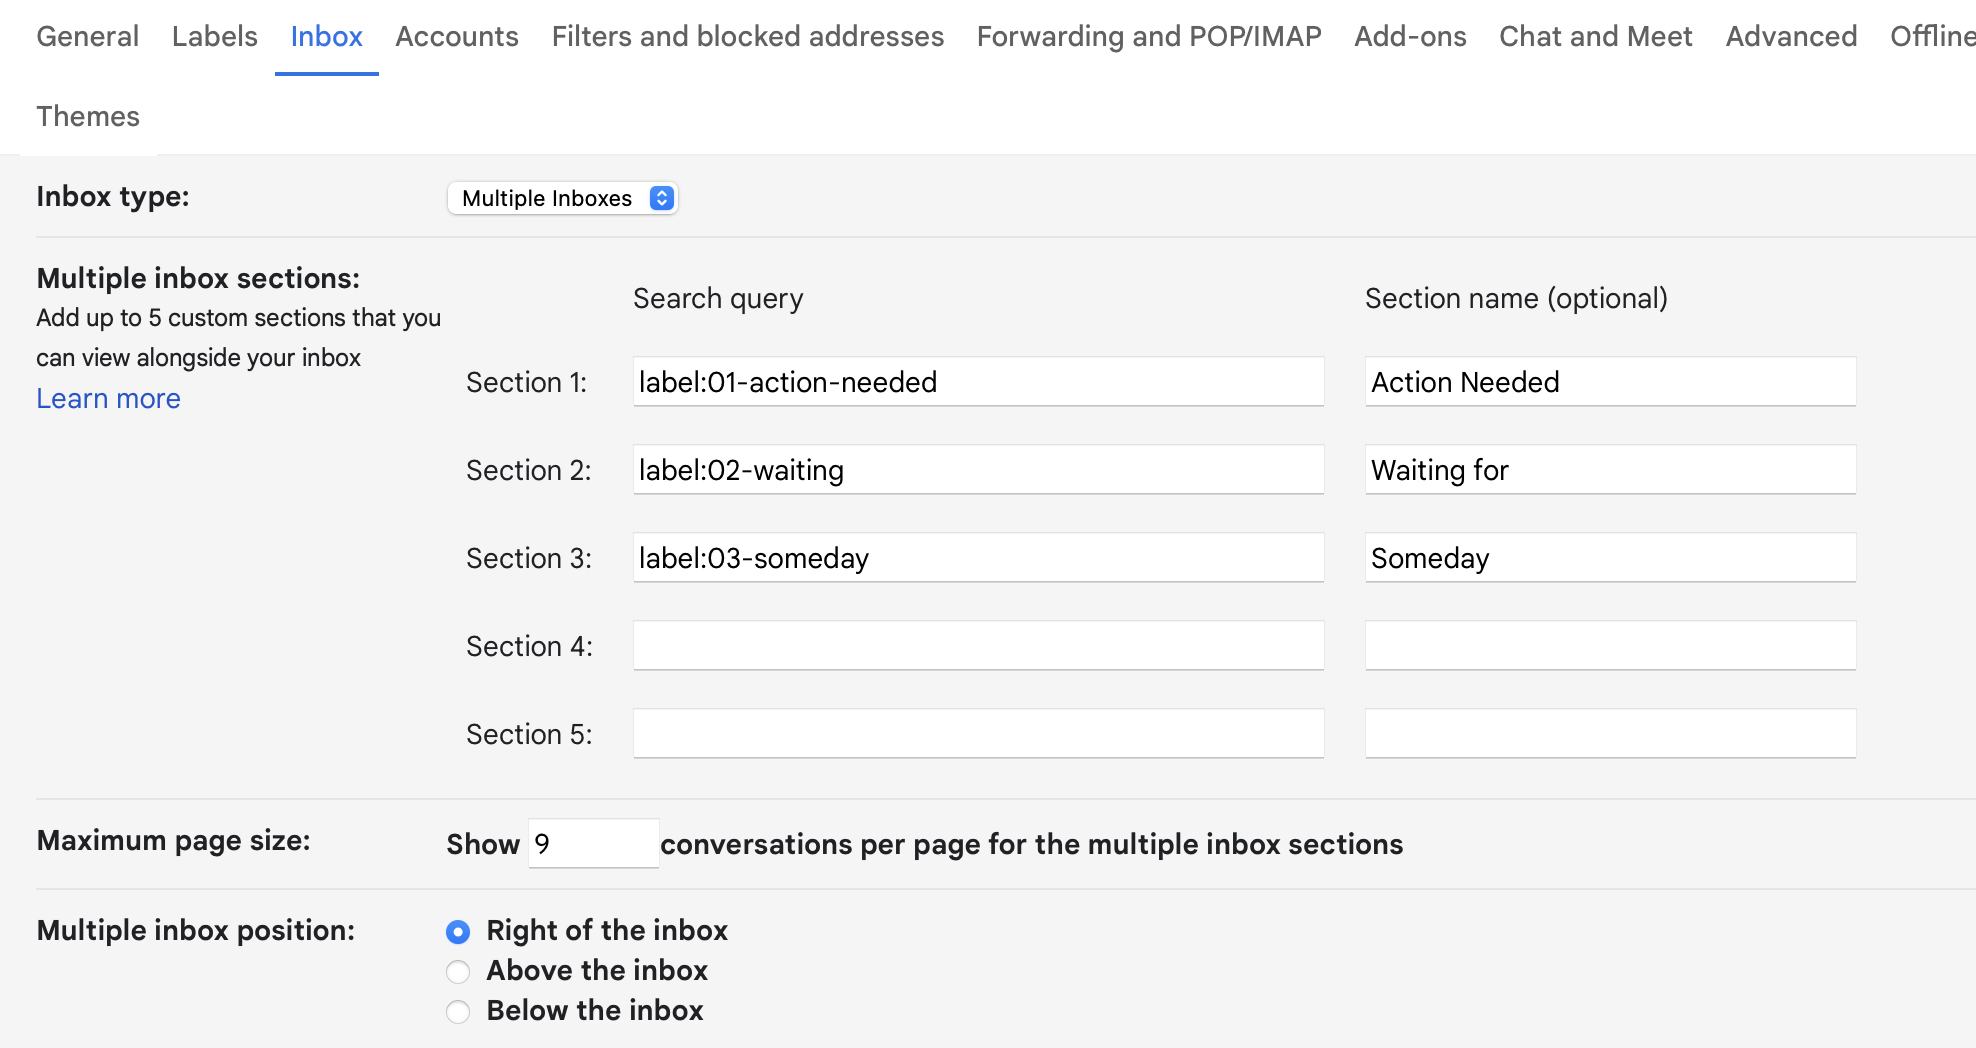Open the Themes settings tab
This screenshot has width=1976, height=1048.
88,116
